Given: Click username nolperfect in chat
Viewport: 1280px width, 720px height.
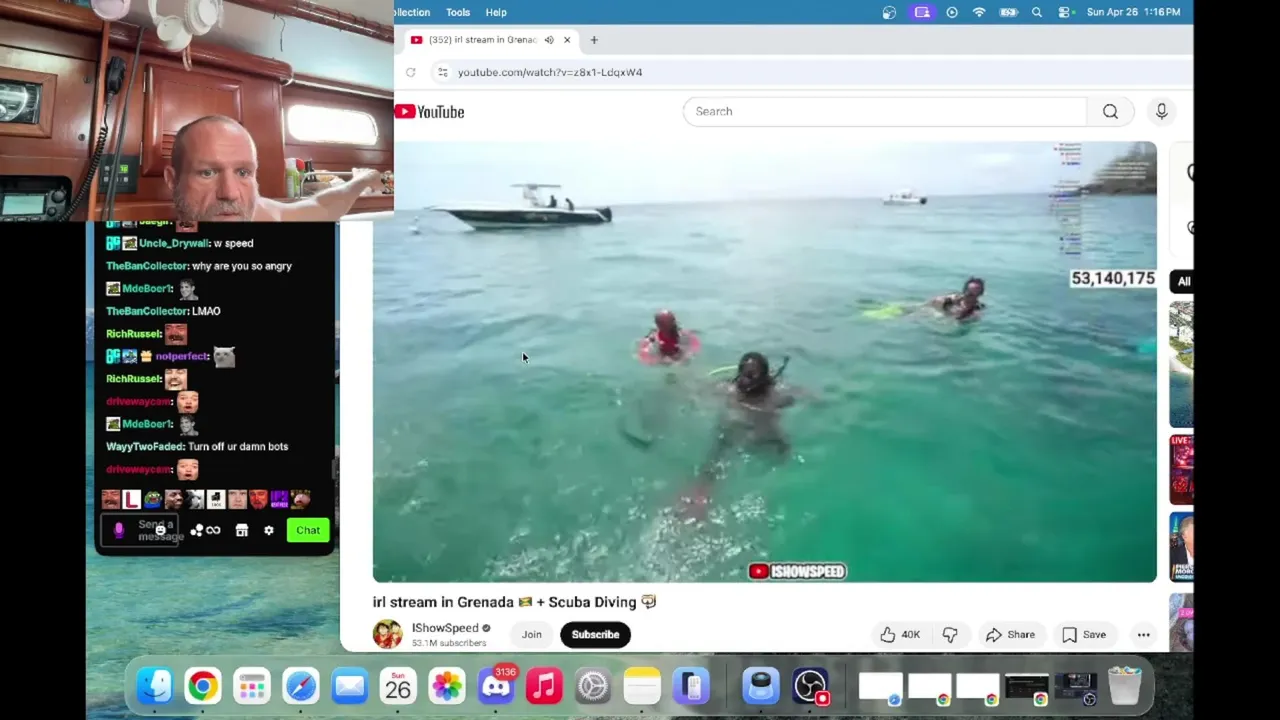Looking at the screenshot, I should pos(181,356).
